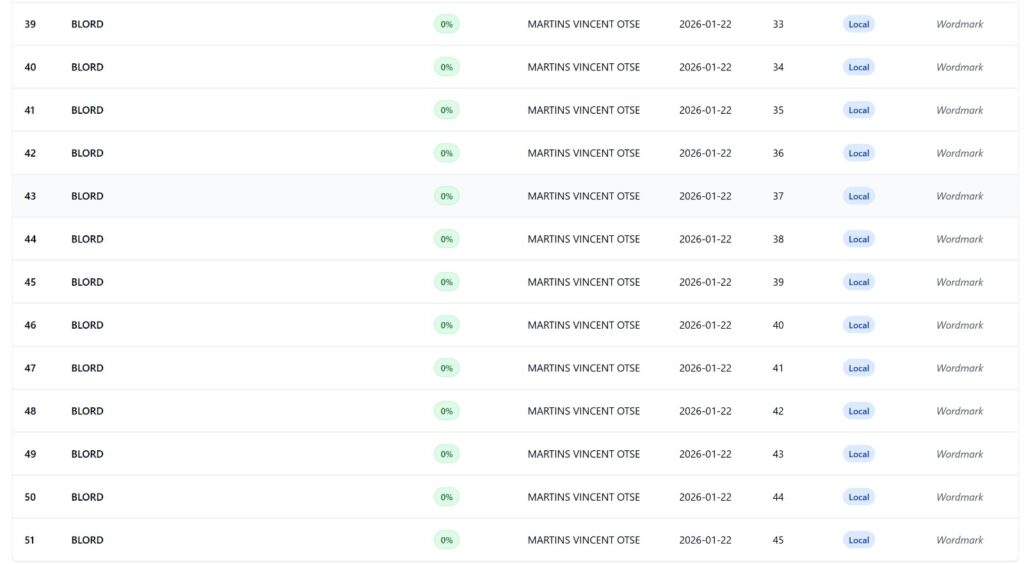Click the date in row 48
Screen dimensions: 1024x564
(x=705, y=411)
